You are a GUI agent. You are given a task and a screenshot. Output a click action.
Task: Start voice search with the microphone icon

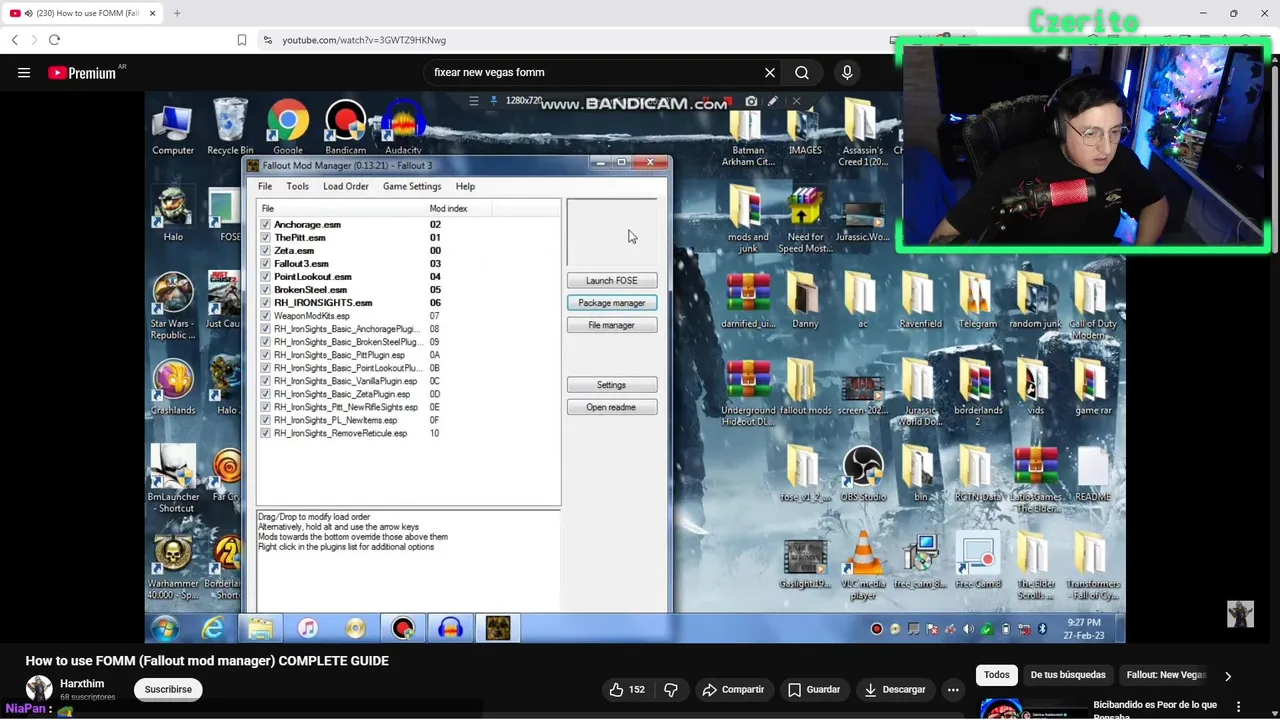(847, 72)
